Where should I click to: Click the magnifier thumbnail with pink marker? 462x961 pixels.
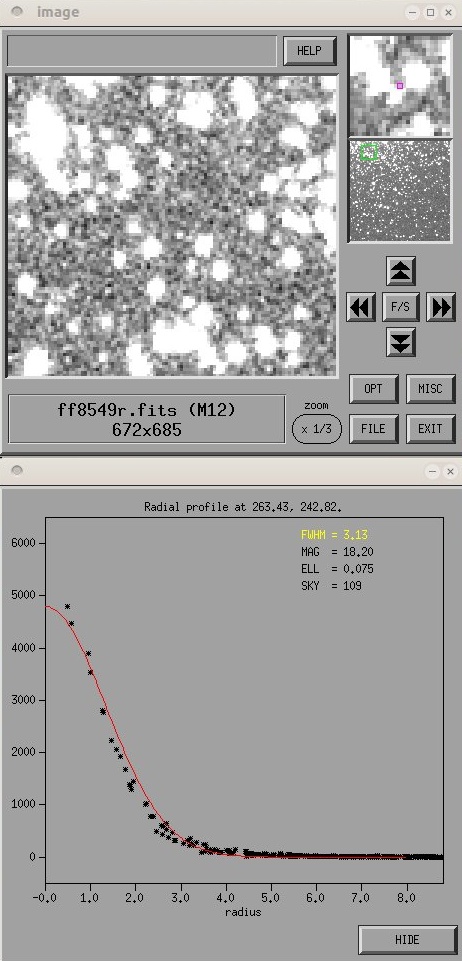coord(400,85)
